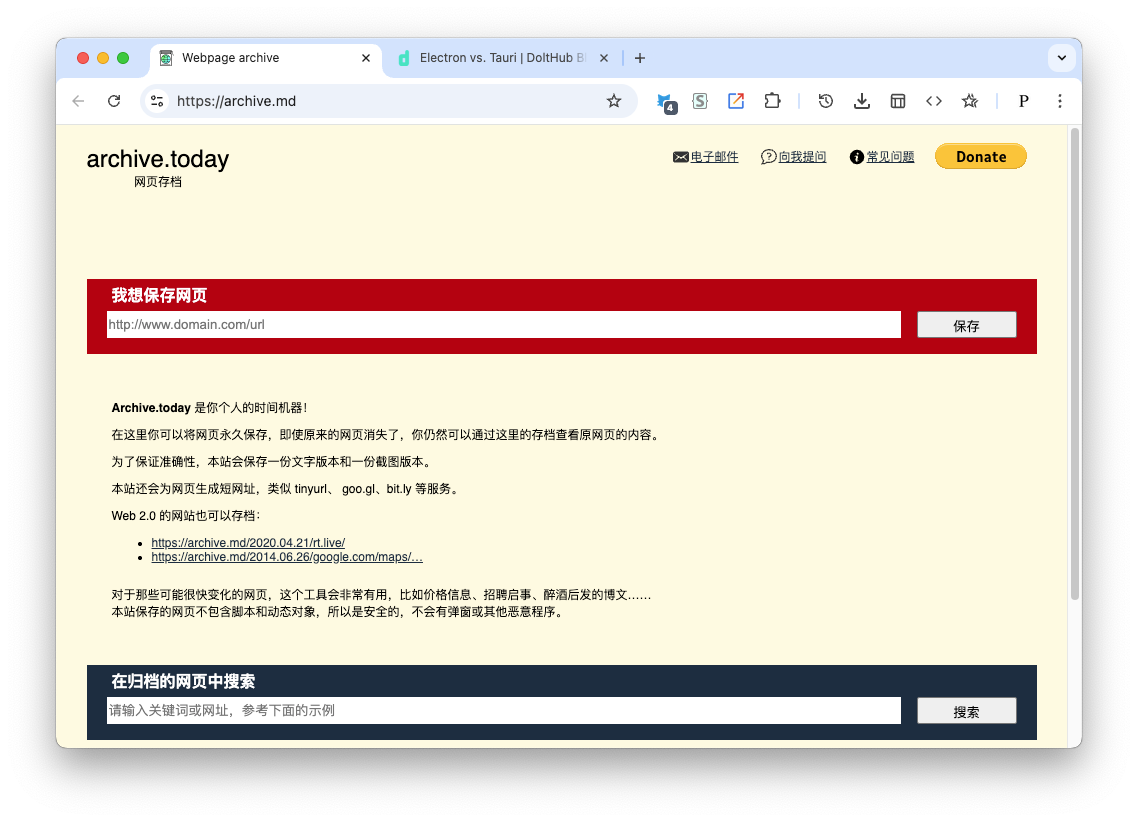This screenshot has height=822, width=1138.
Task: Open the code brackets toolbar icon
Action: [x=933, y=101]
